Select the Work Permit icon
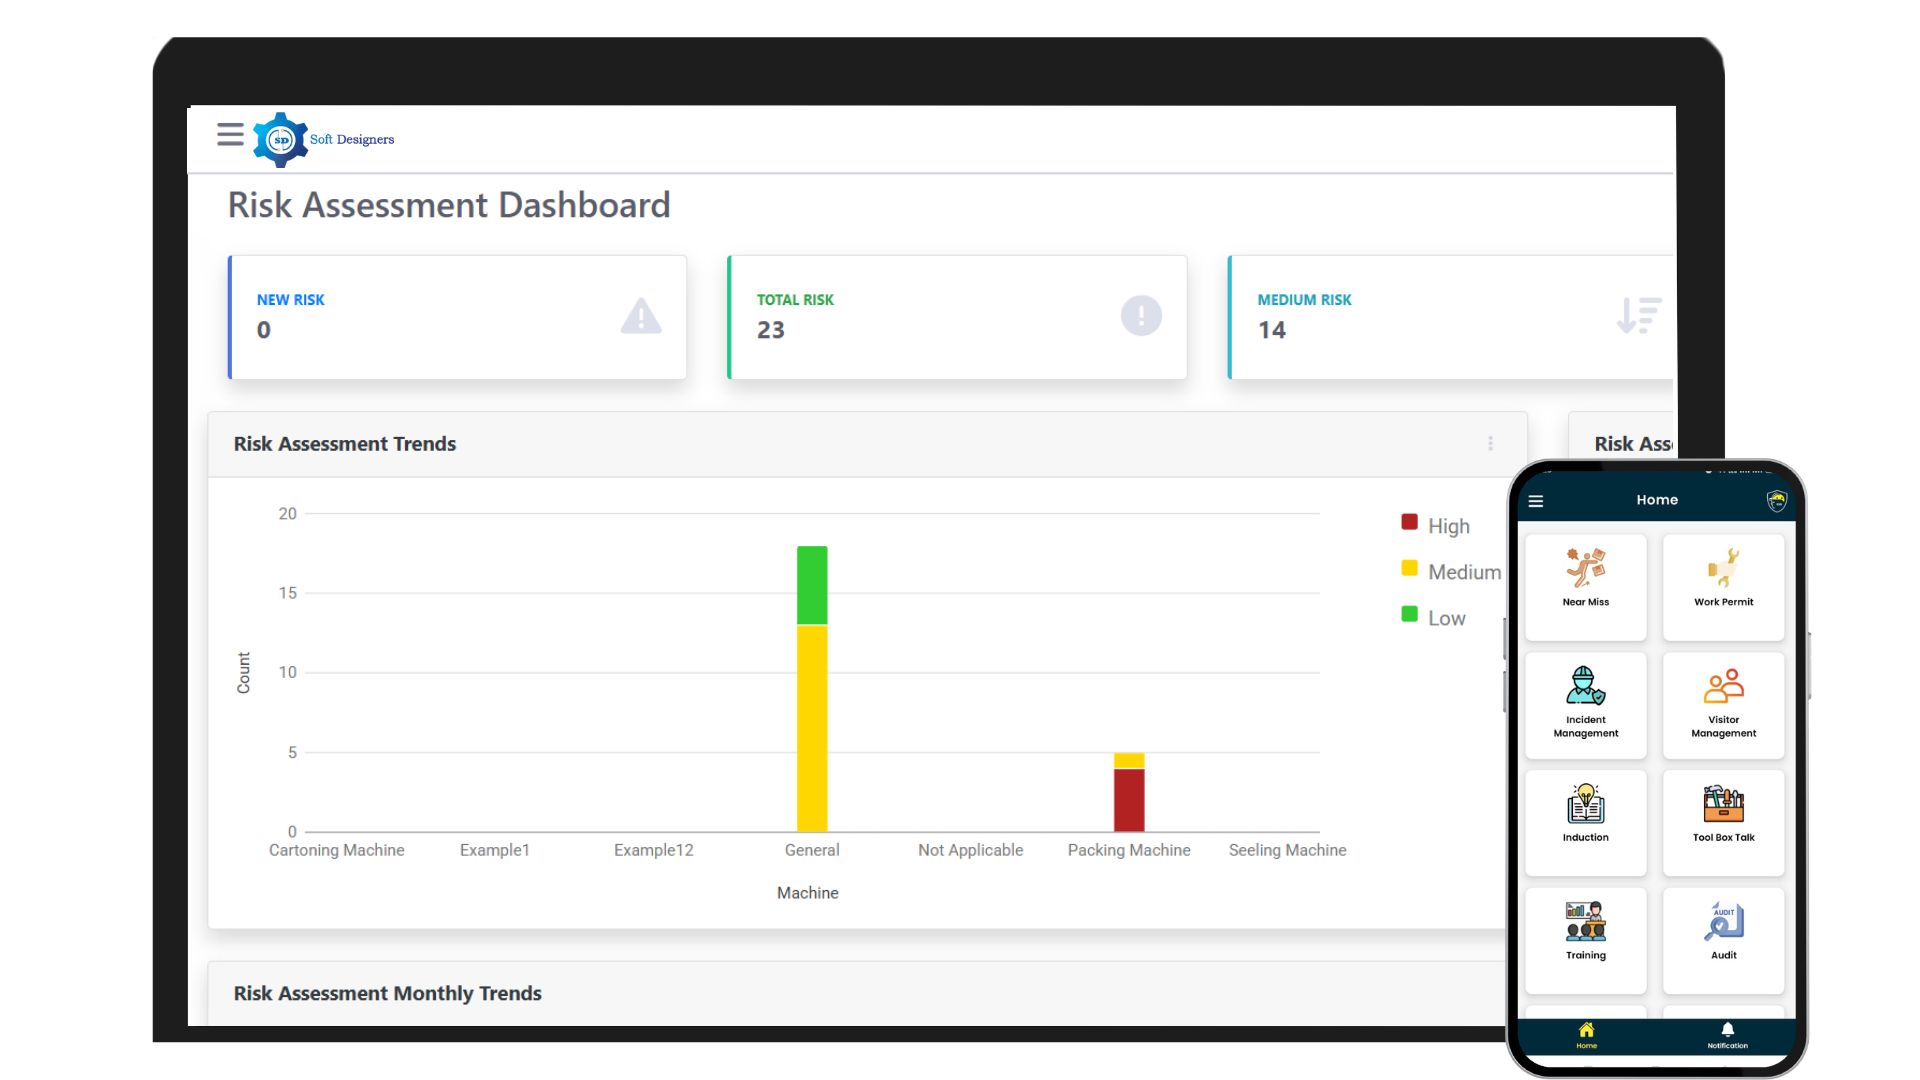Image resolution: width=1920 pixels, height=1080 pixels. click(x=1723, y=585)
